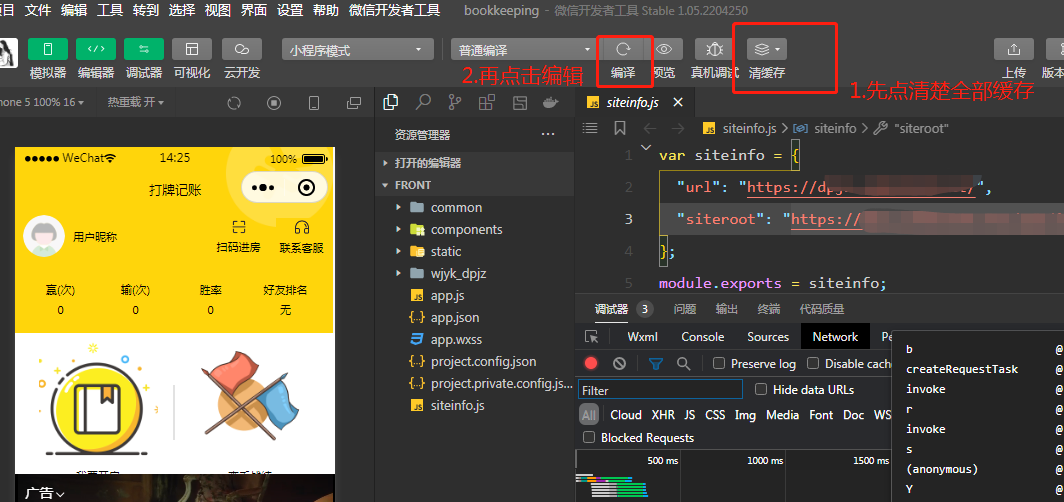Click the Preview (预览) eye icon
This screenshot has width=1064, height=502.
(x=664, y=50)
